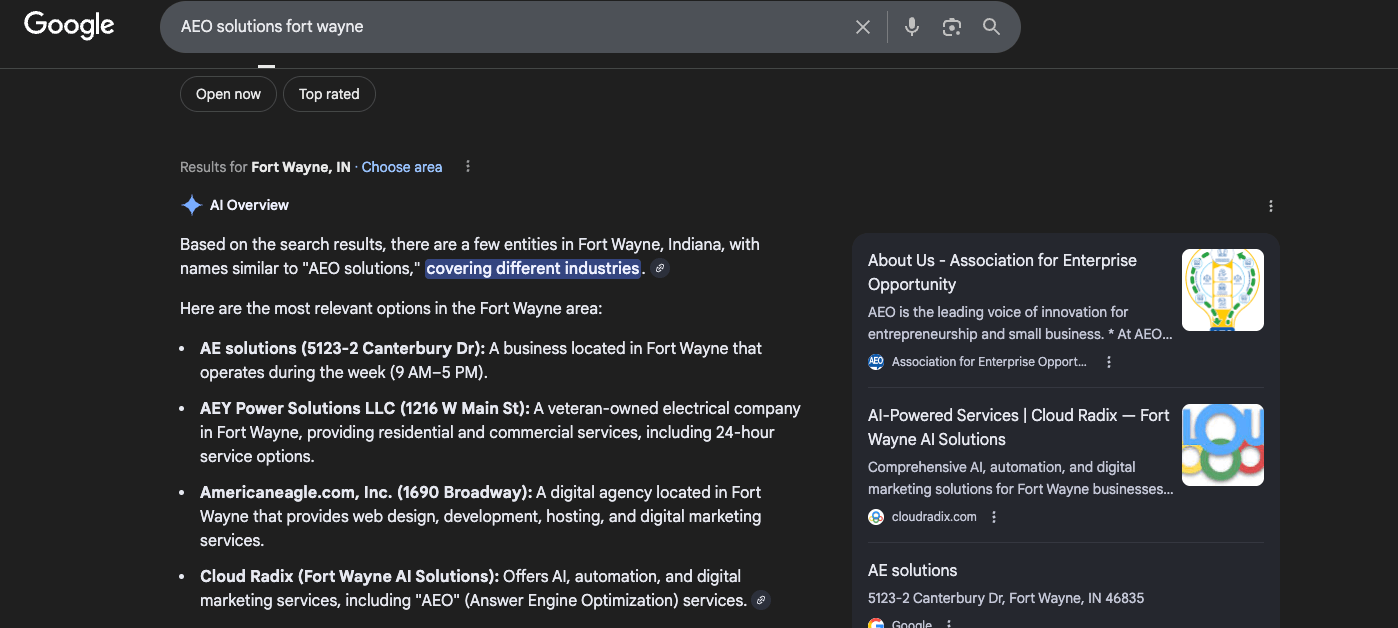Clear the search box using the X icon
The image size is (1398, 628).
862,27
